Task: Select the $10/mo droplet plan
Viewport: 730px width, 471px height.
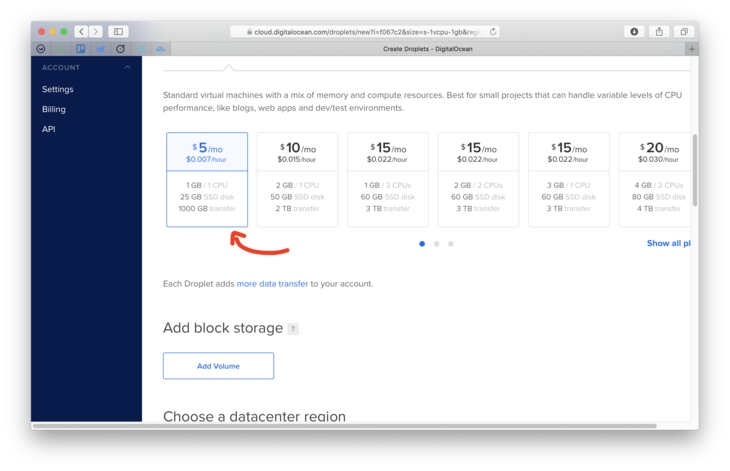Action: (297, 179)
